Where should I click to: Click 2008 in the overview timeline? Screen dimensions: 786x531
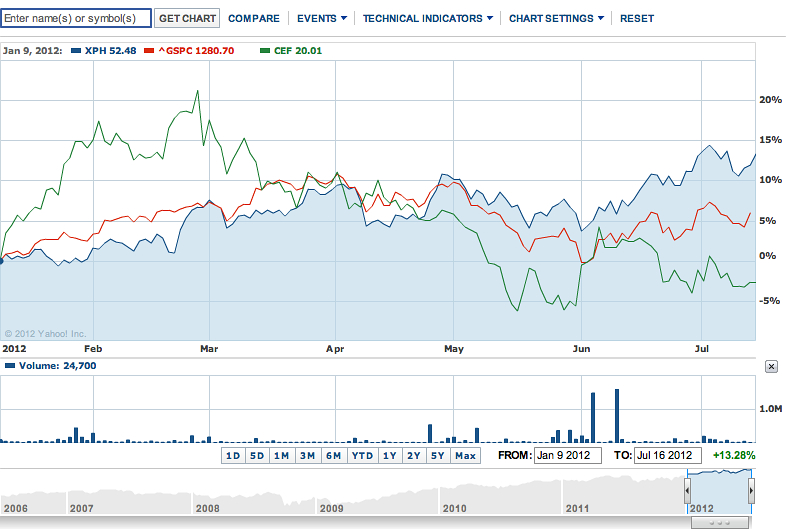coord(208,508)
